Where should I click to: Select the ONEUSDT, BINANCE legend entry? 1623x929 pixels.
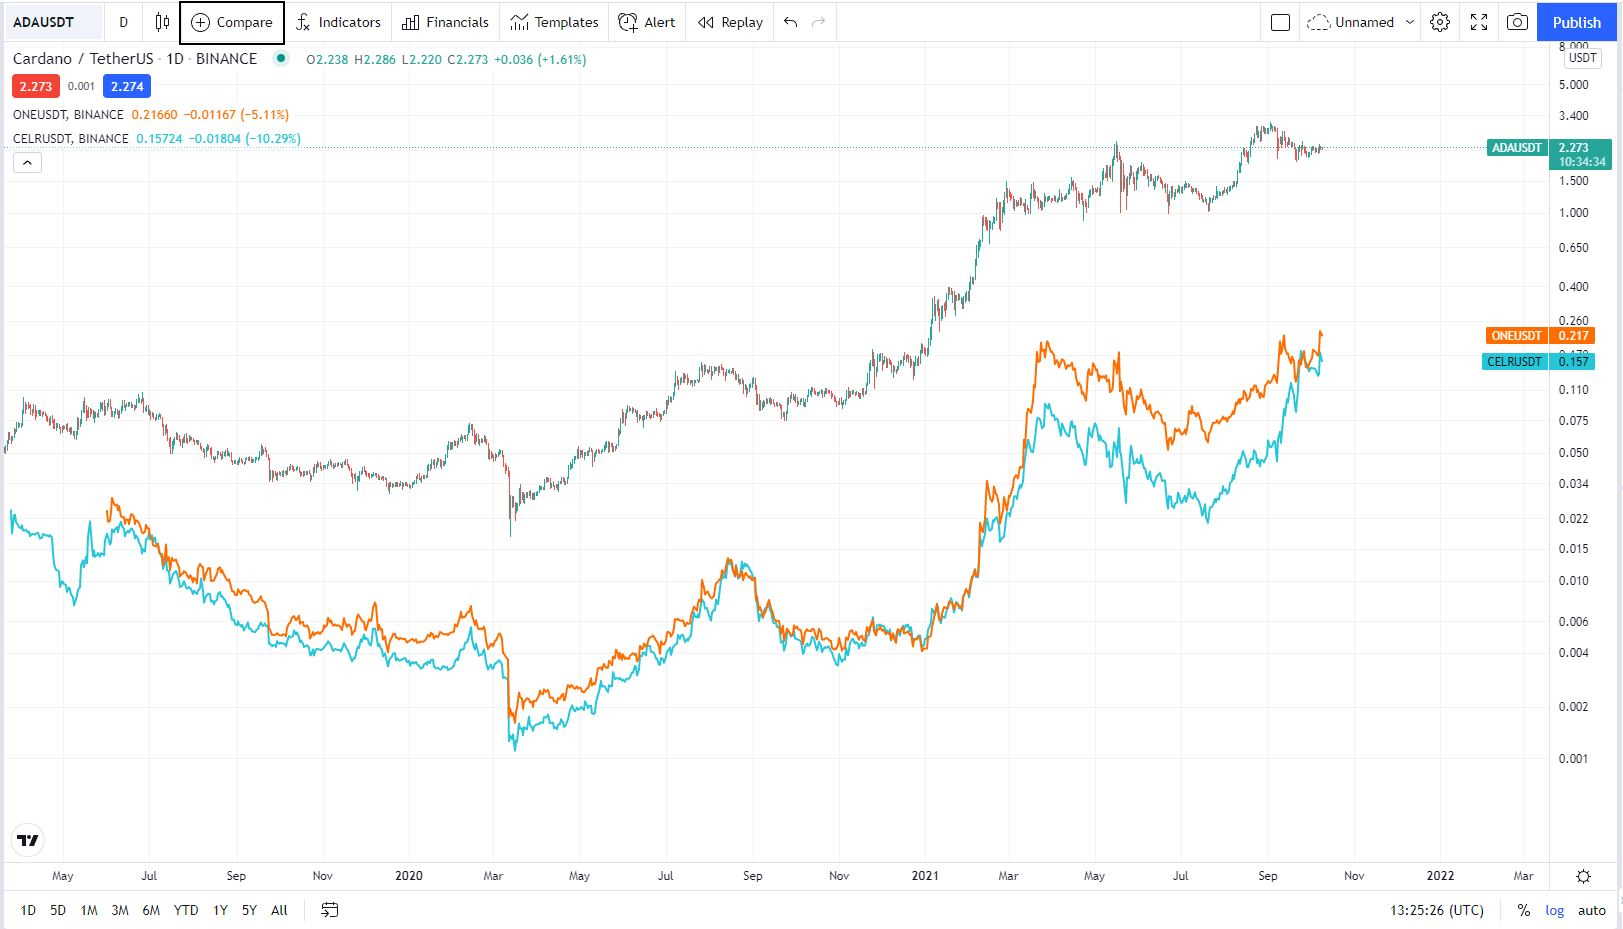[68, 114]
